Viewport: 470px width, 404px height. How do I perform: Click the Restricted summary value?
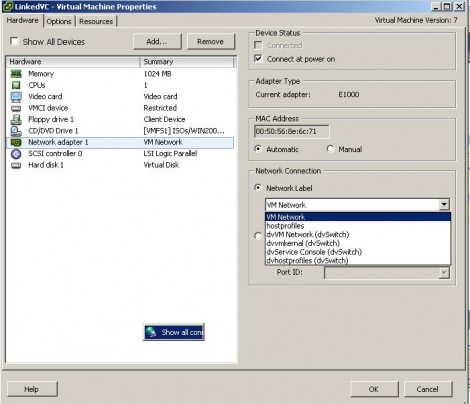pos(160,108)
